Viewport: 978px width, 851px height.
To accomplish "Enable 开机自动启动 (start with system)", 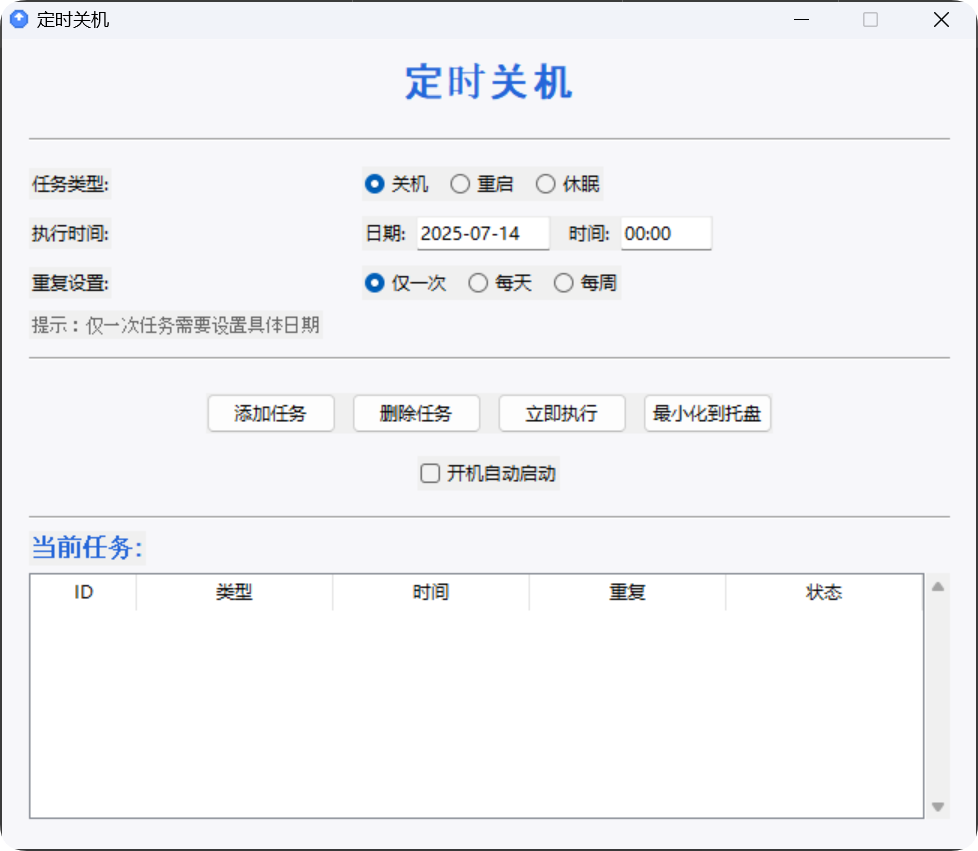I will pyautogui.click(x=430, y=473).
